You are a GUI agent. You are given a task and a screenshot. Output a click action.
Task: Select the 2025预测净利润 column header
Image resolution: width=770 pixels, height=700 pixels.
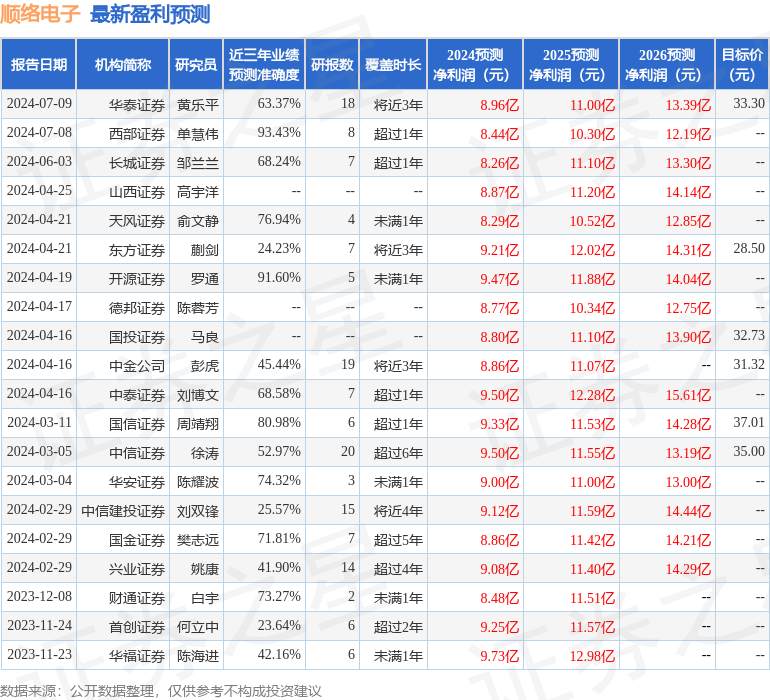pyautogui.click(x=571, y=64)
